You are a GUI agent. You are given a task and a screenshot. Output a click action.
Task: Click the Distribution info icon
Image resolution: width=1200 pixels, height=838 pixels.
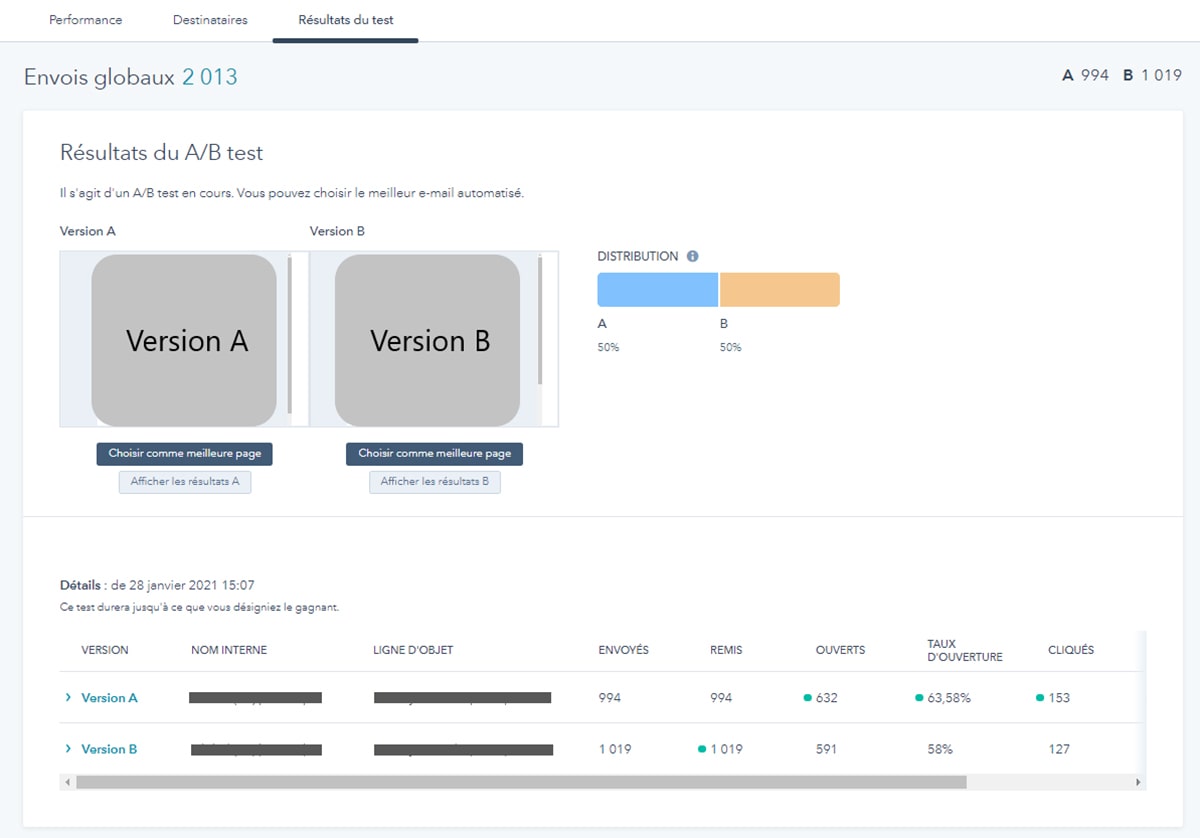click(693, 256)
